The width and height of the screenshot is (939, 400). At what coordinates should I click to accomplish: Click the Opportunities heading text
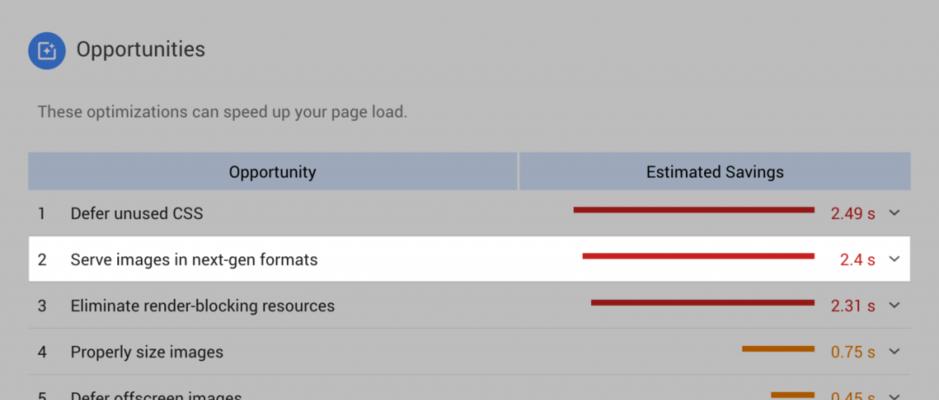[x=141, y=50]
